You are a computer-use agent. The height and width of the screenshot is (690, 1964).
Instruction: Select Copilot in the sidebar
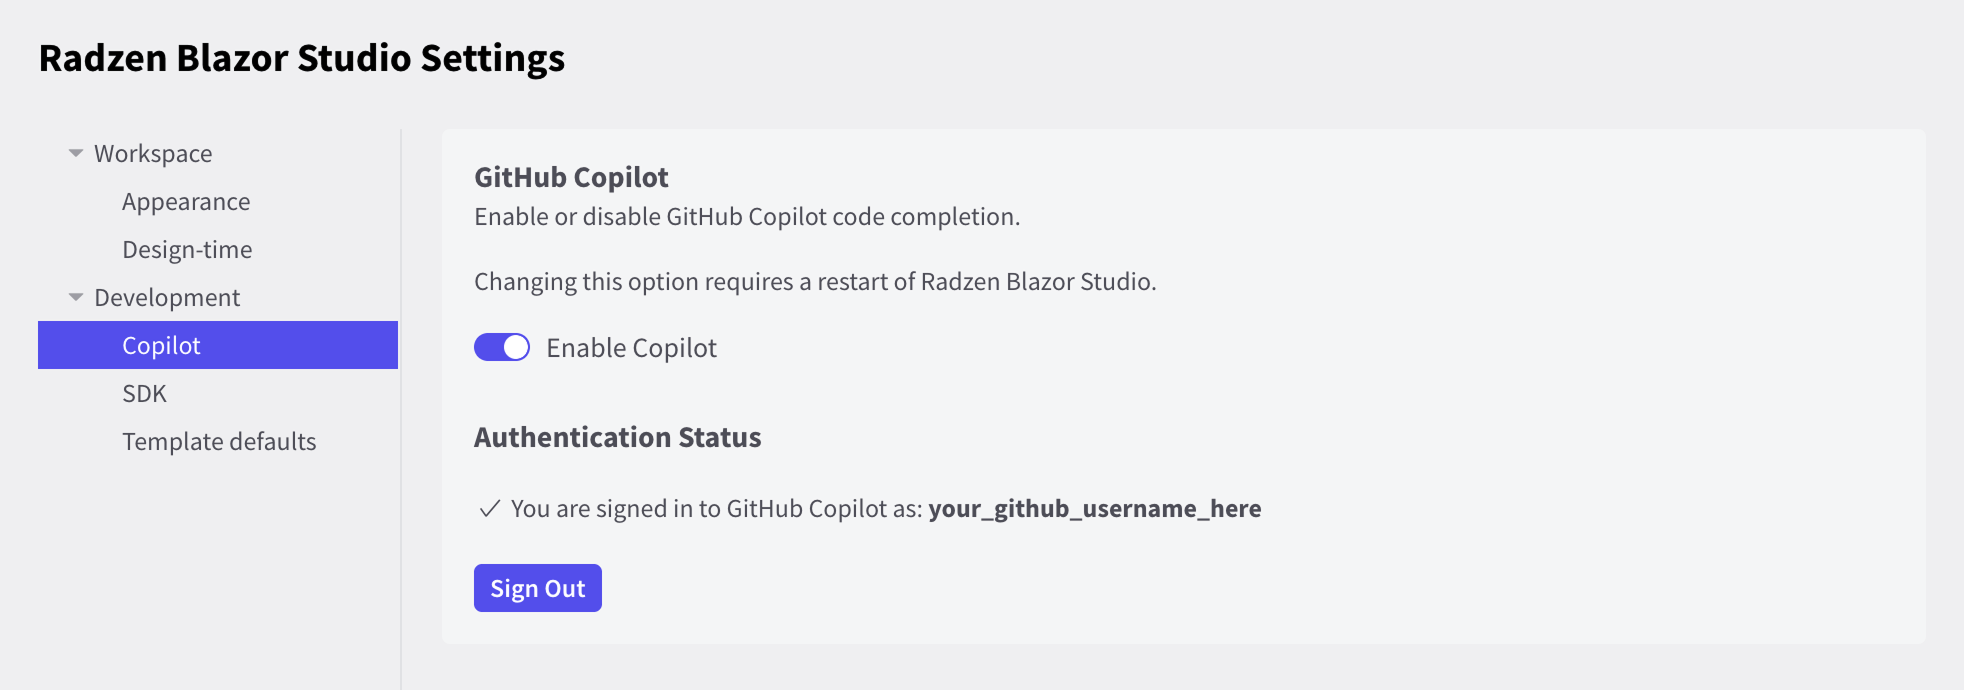pyautogui.click(x=161, y=346)
